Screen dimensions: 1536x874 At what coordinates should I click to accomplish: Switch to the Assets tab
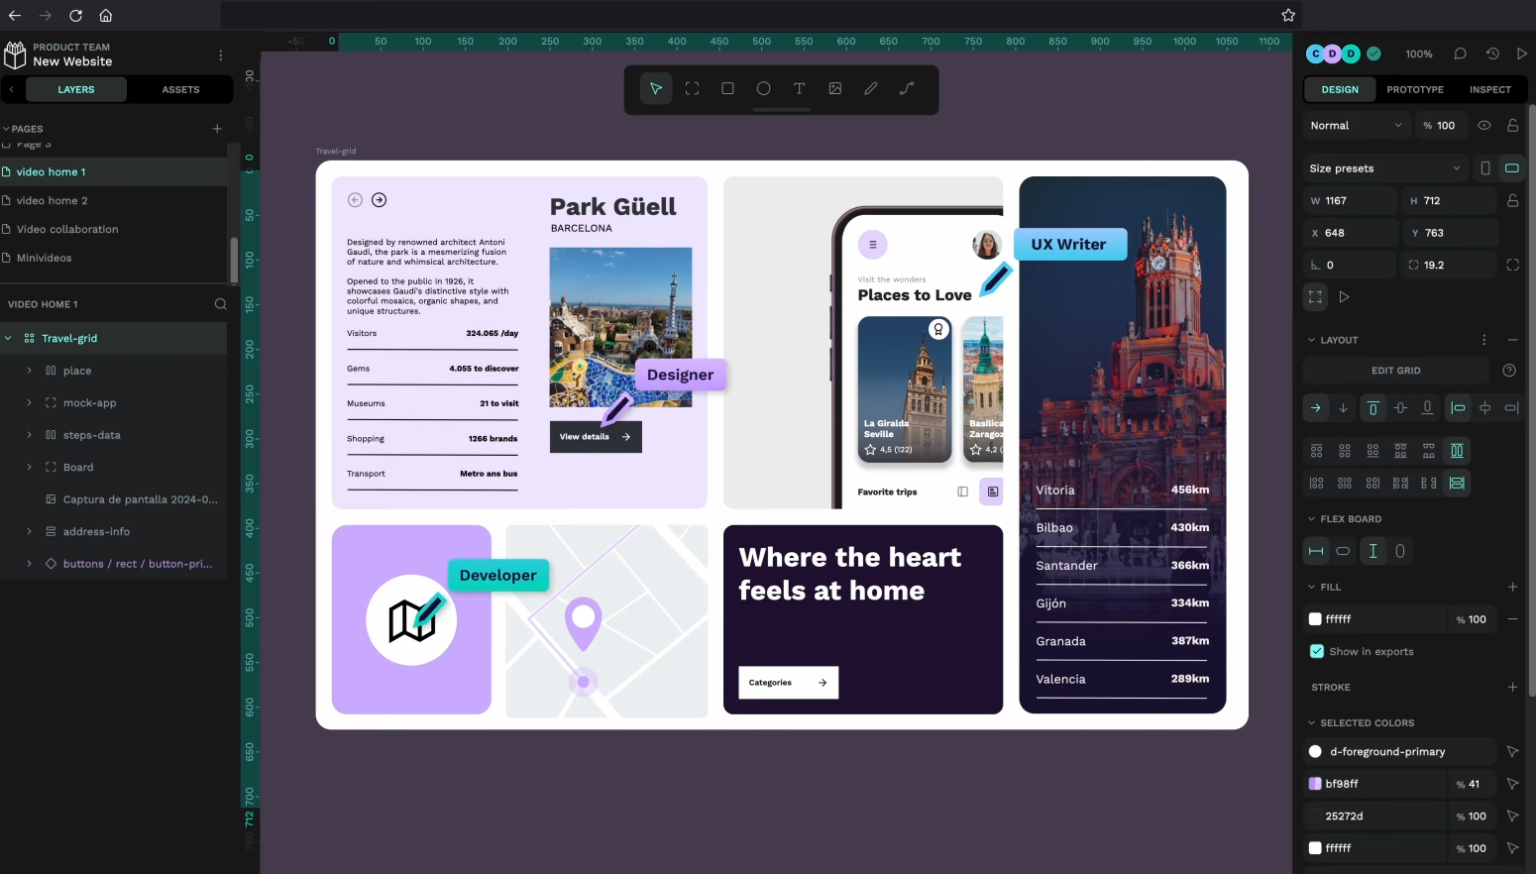[180, 89]
